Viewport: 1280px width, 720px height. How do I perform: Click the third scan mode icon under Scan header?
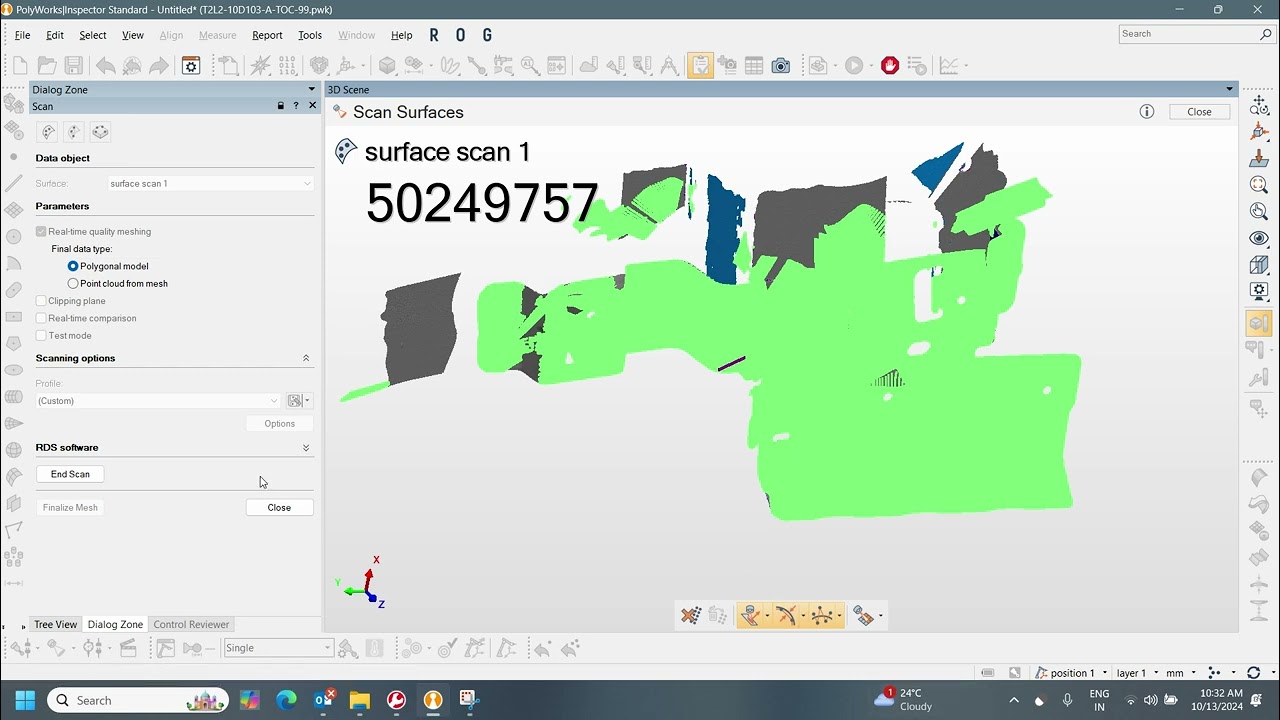[100, 132]
